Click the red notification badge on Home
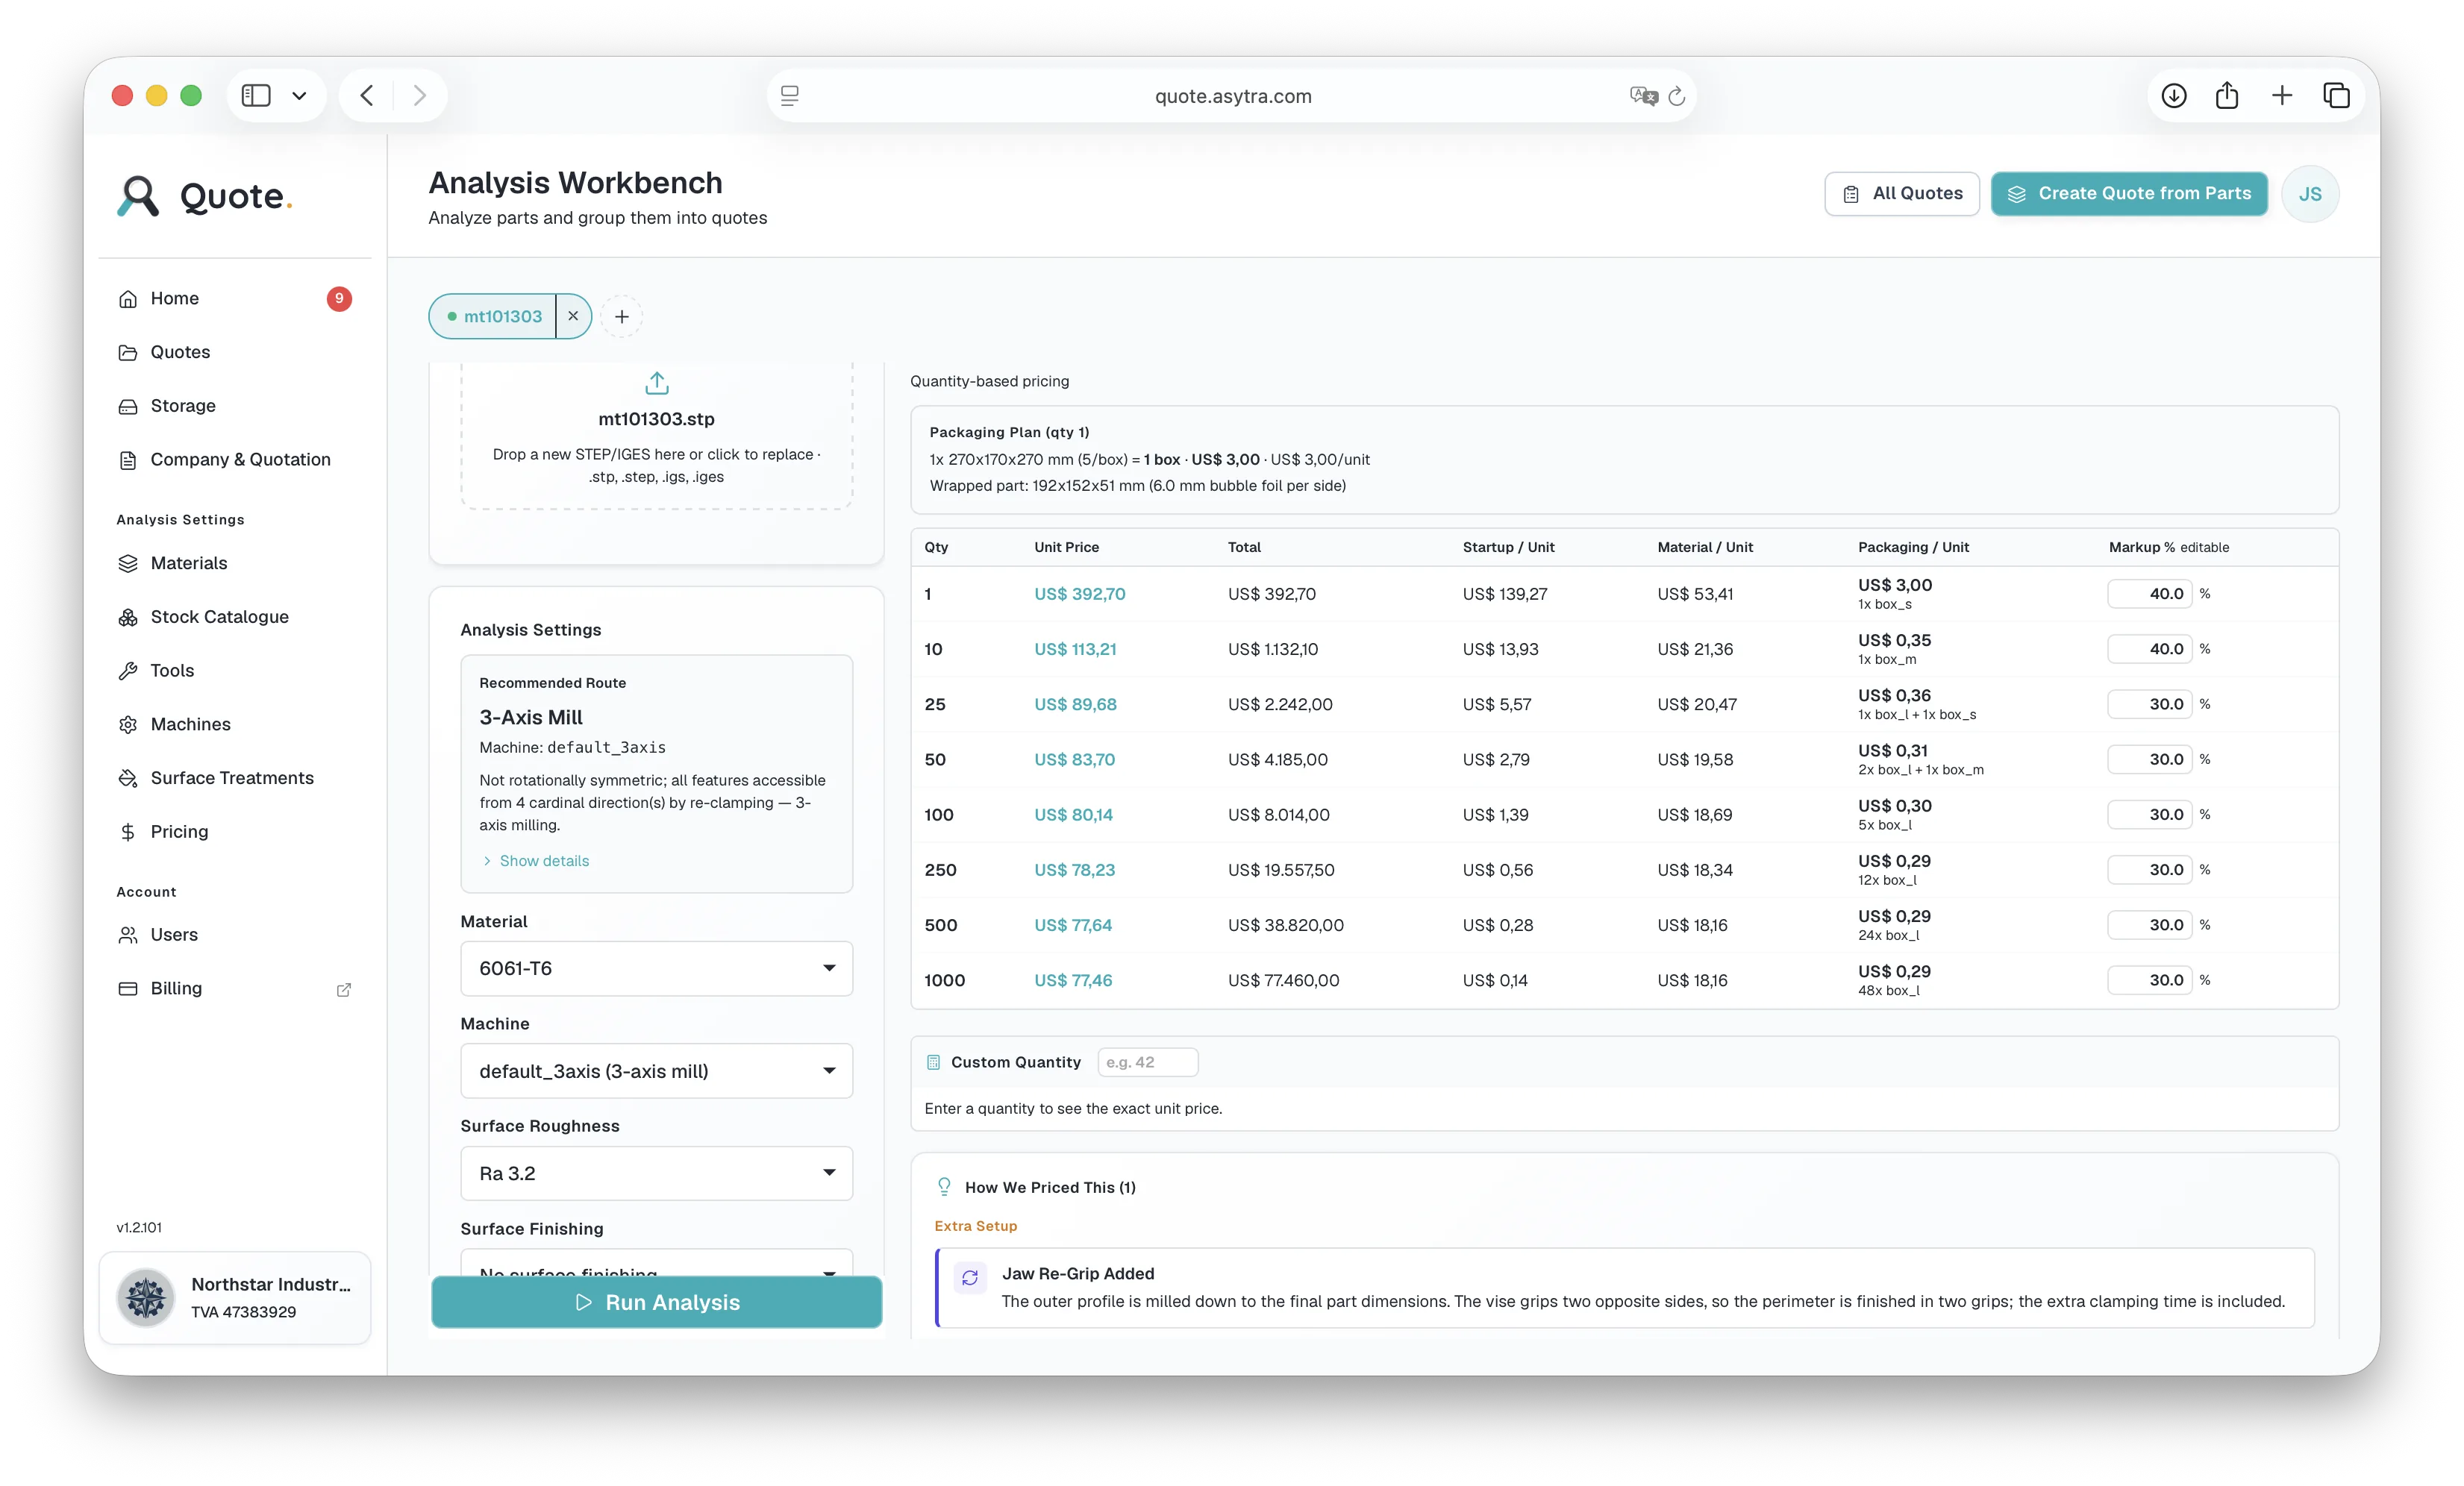This screenshot has width=2464, height=1486. coord(339,298)
